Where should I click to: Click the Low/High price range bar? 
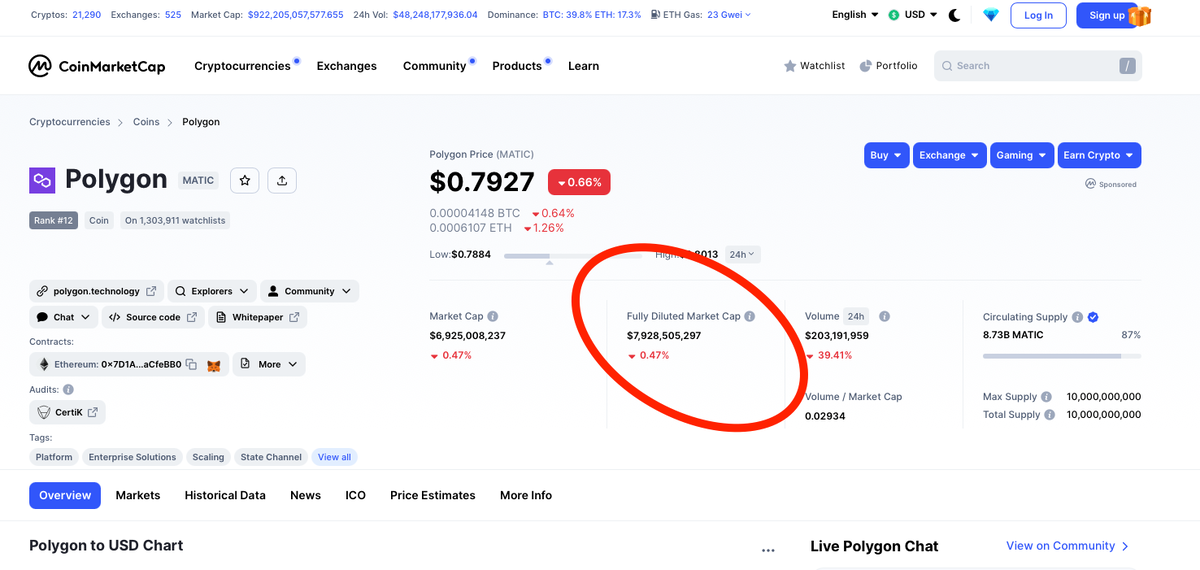click(x=573, y=256)
